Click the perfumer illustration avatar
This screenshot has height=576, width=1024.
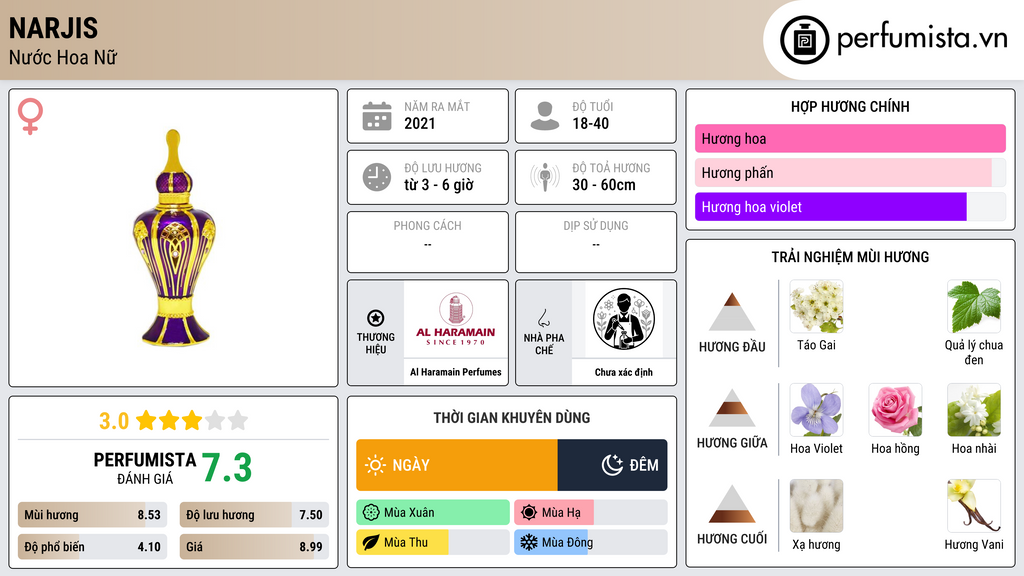click(624, 319)
